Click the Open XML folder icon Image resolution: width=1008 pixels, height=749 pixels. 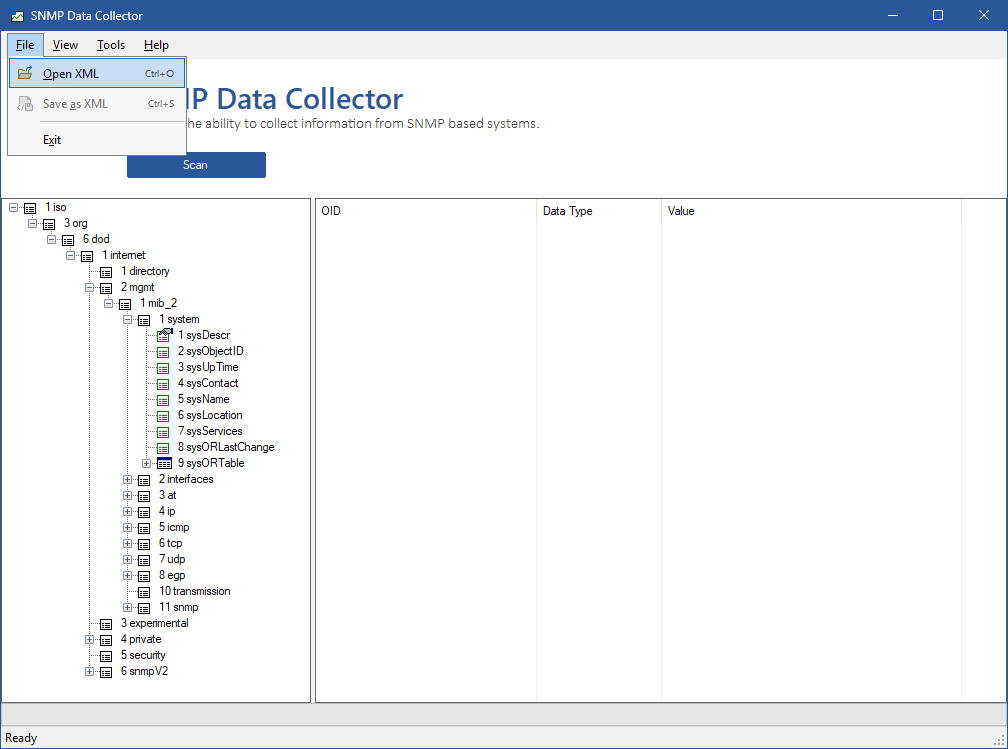25,73
